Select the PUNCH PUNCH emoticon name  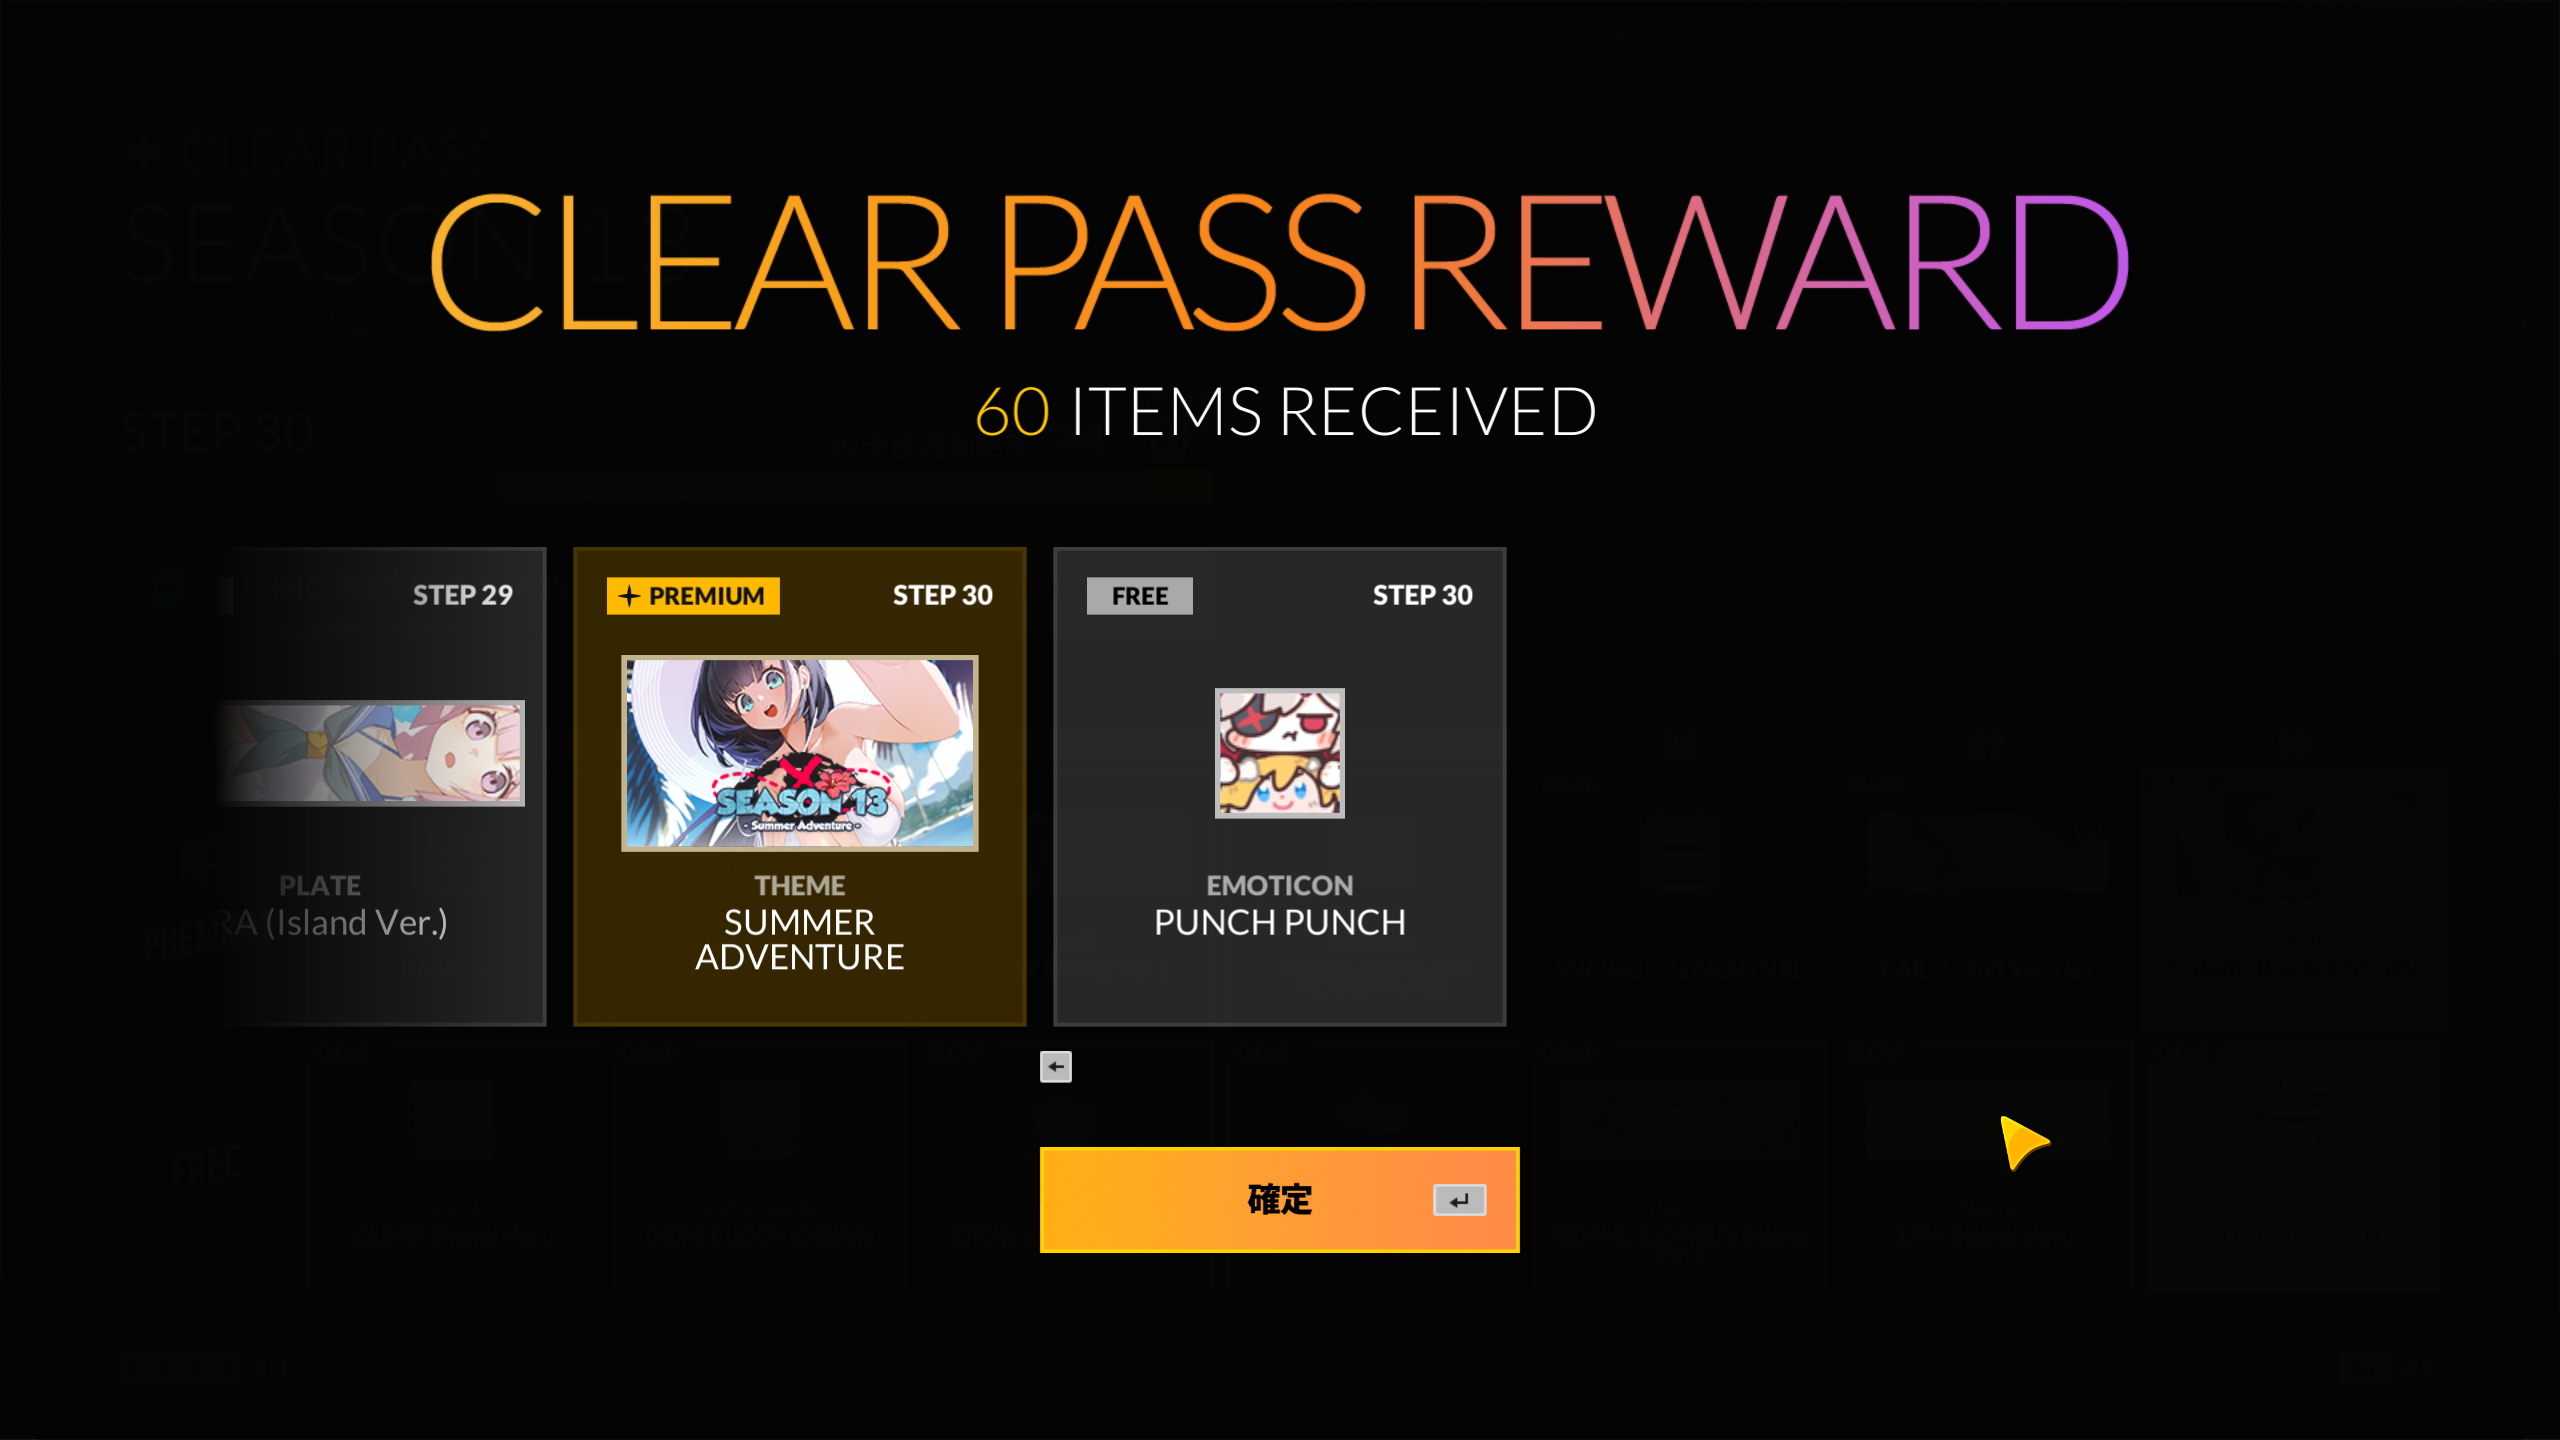(1279, 922)
